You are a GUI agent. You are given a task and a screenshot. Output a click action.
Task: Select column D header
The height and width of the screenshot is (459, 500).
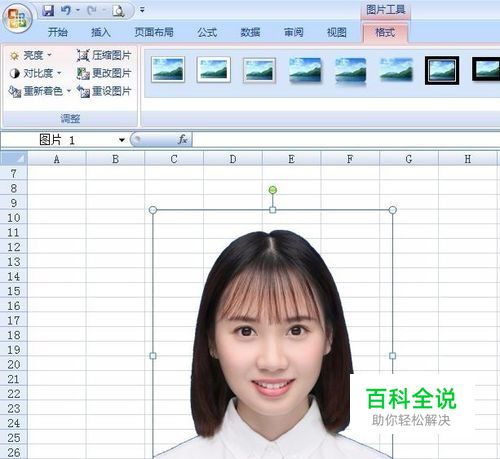[x=233, y=159]
